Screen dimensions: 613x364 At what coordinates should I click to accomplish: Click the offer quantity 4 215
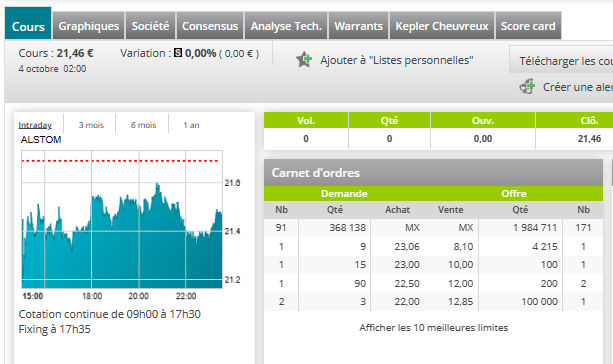point(545,246)
